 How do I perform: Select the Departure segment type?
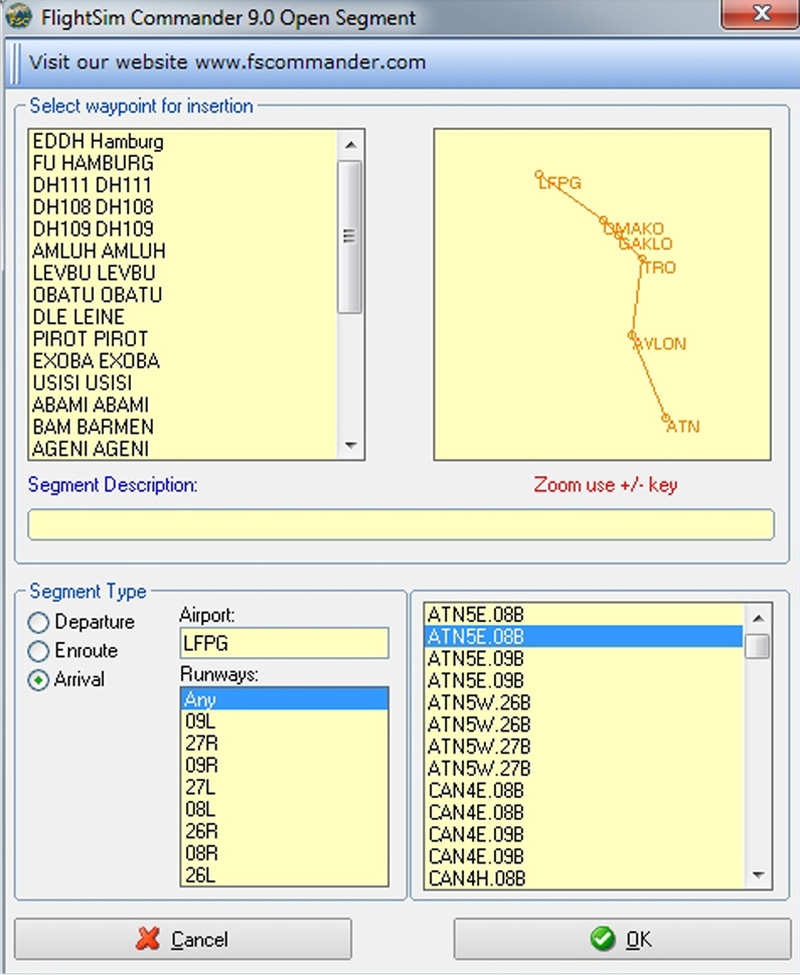click(x=81, y=622)
